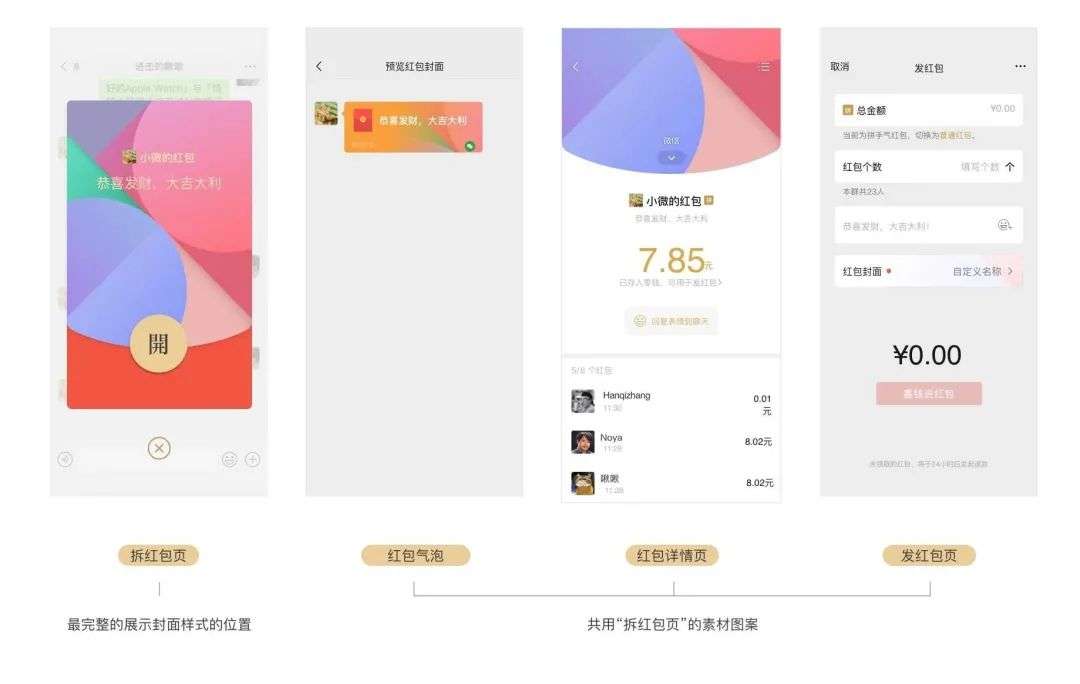Tap 回复表情到聊天 button

[672, 321]
